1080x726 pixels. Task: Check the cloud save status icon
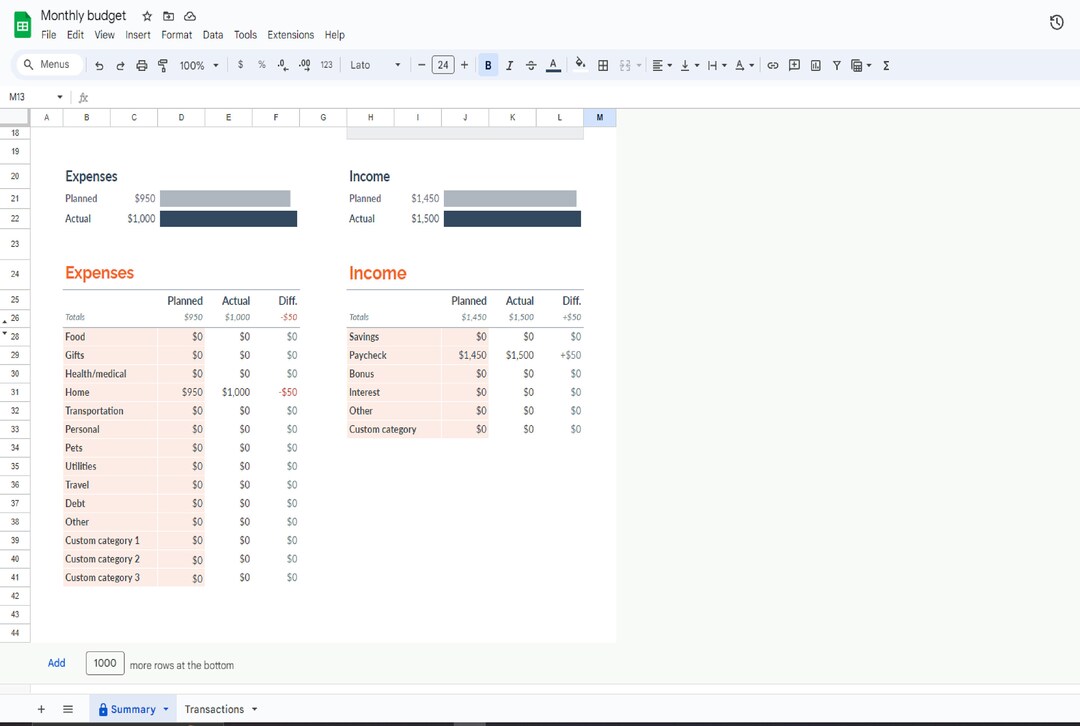[x=190, y=16]
